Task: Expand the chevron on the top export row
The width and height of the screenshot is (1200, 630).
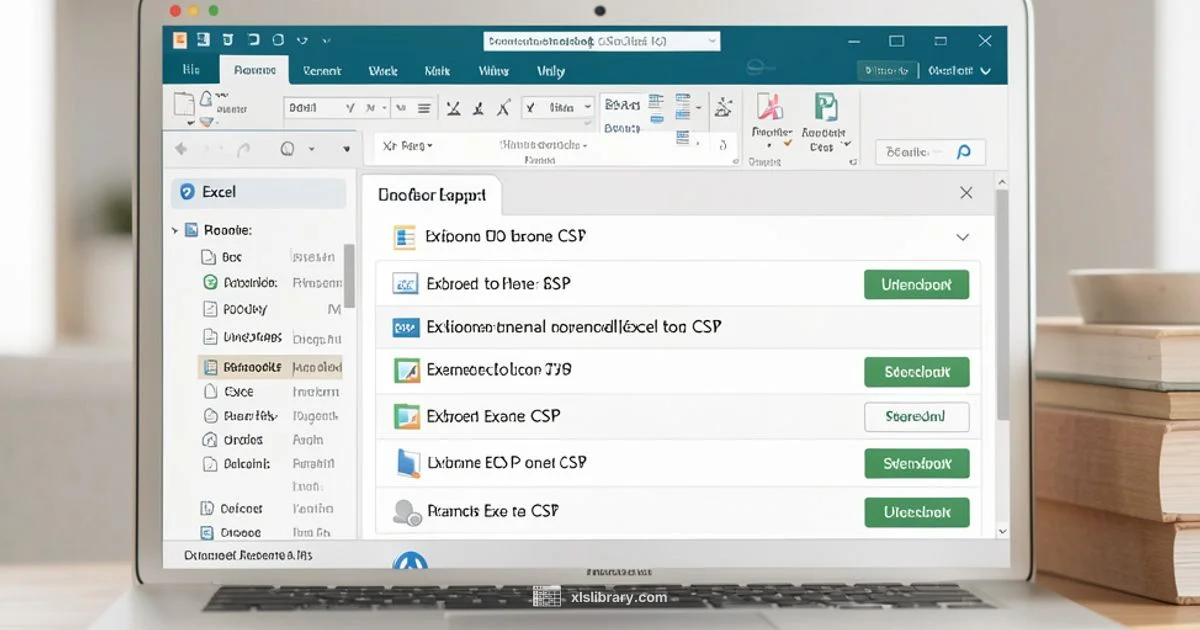Action: click(x=962, y=237)
